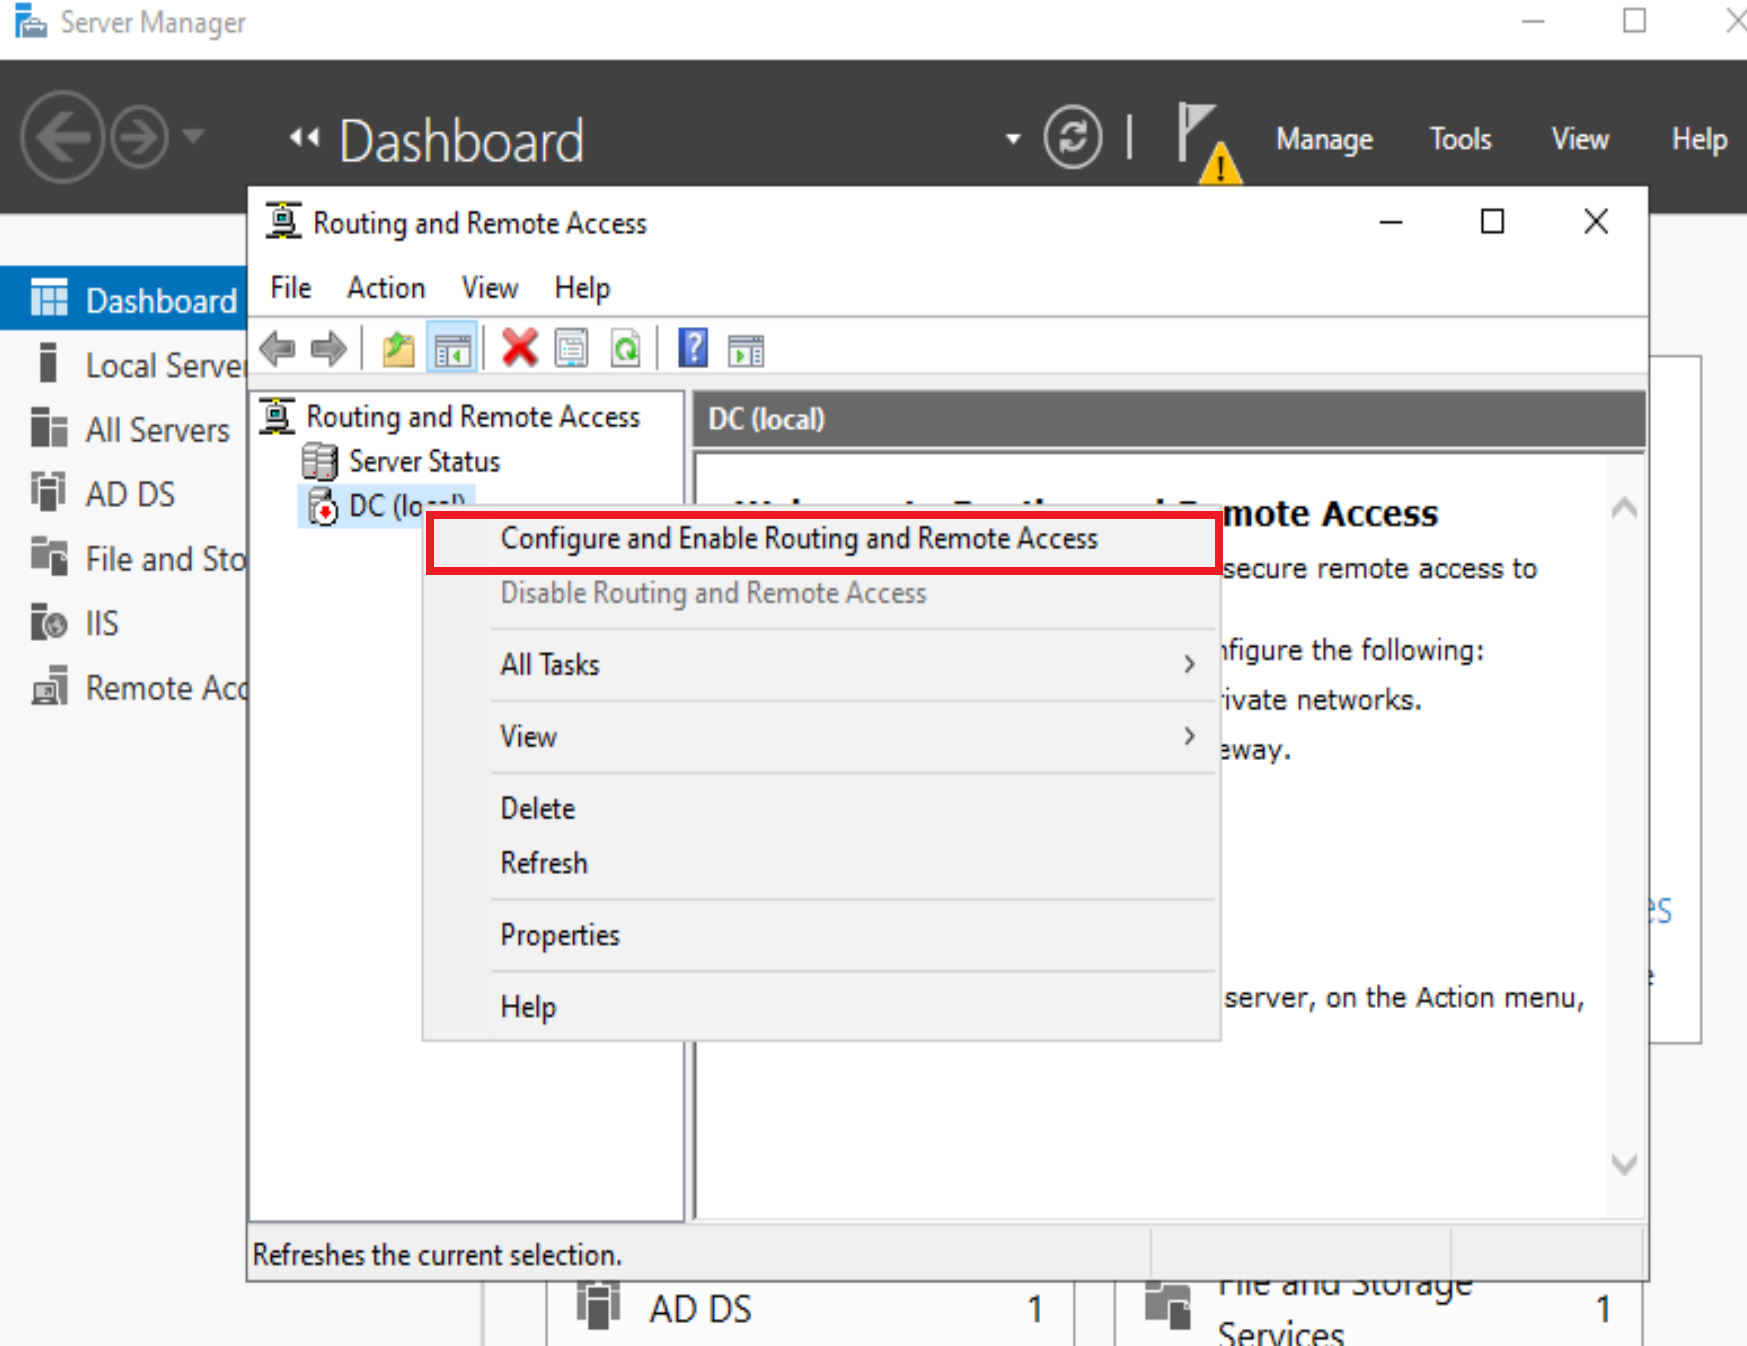
Task: Open the navigation history dropdown arrow
Action: 194,136
